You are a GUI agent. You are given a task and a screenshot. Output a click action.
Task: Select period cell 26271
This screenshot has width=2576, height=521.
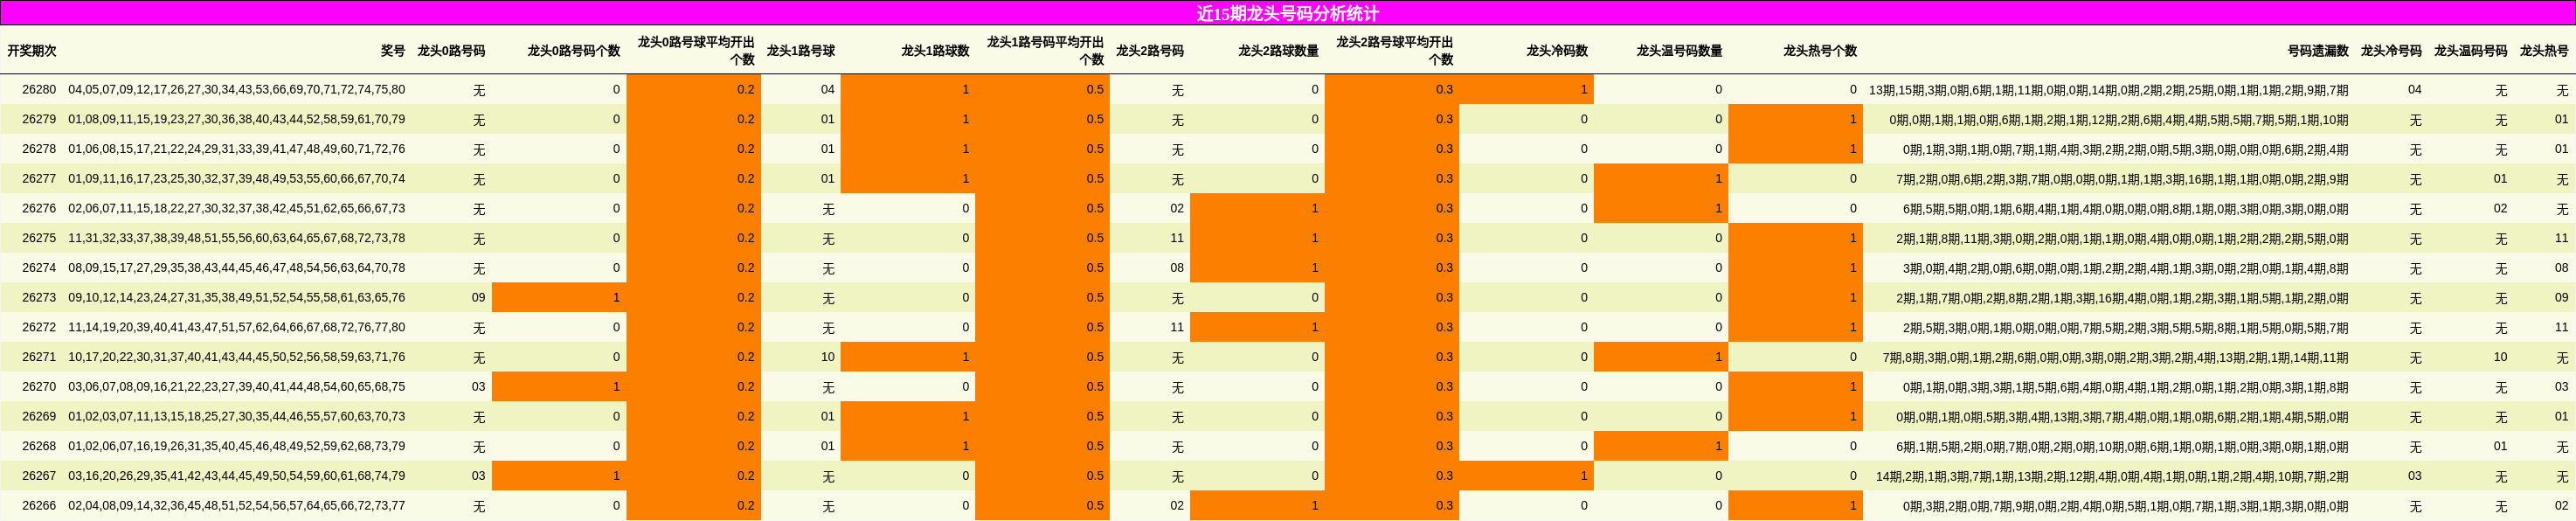[x=39, y=357]
